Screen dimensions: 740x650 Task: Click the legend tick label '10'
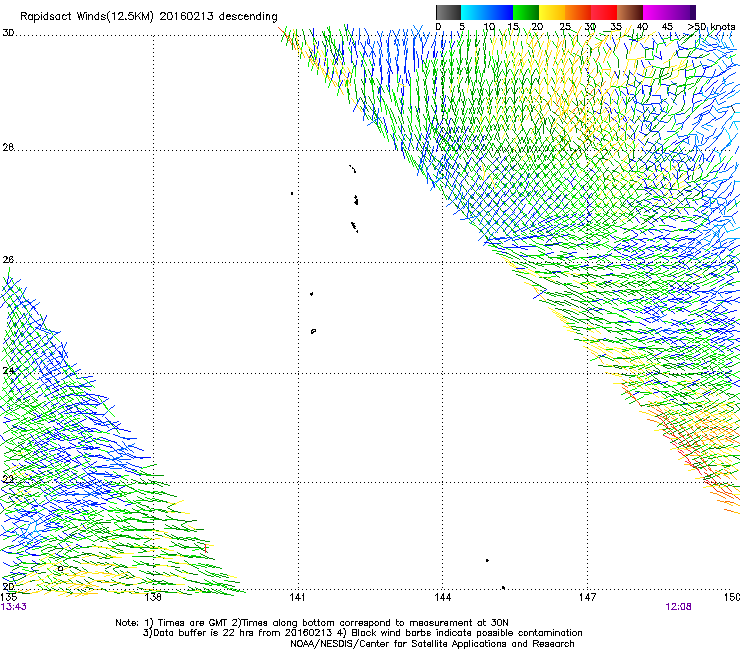[489, 27]
